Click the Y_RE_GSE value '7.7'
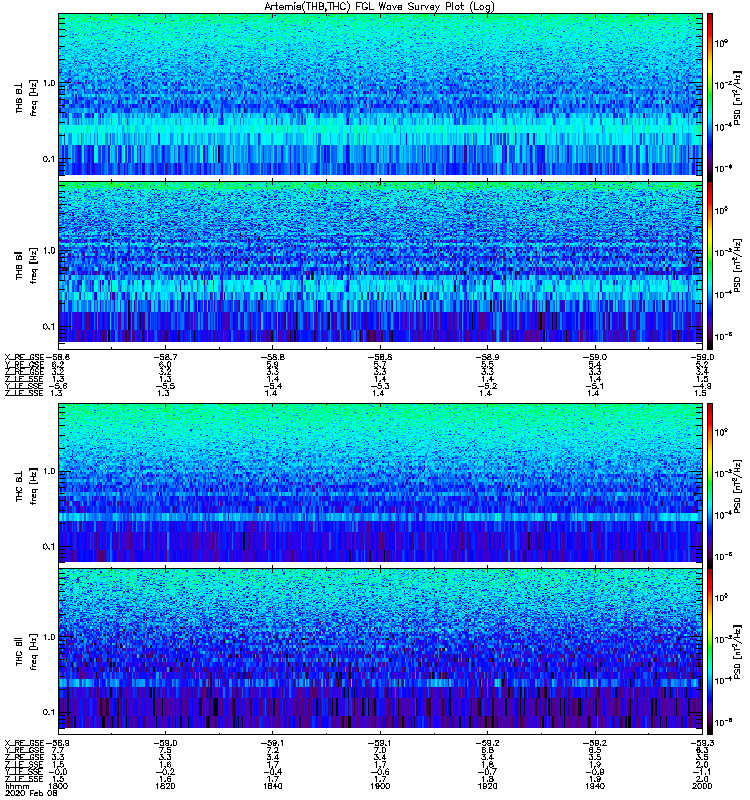This screenshot has height=800, width=750. (58, 751)
